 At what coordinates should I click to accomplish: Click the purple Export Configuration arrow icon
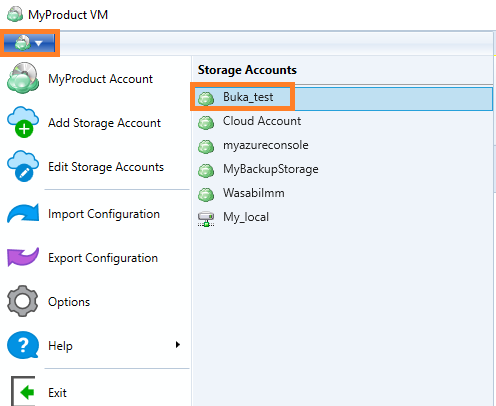tap(23, 257)
